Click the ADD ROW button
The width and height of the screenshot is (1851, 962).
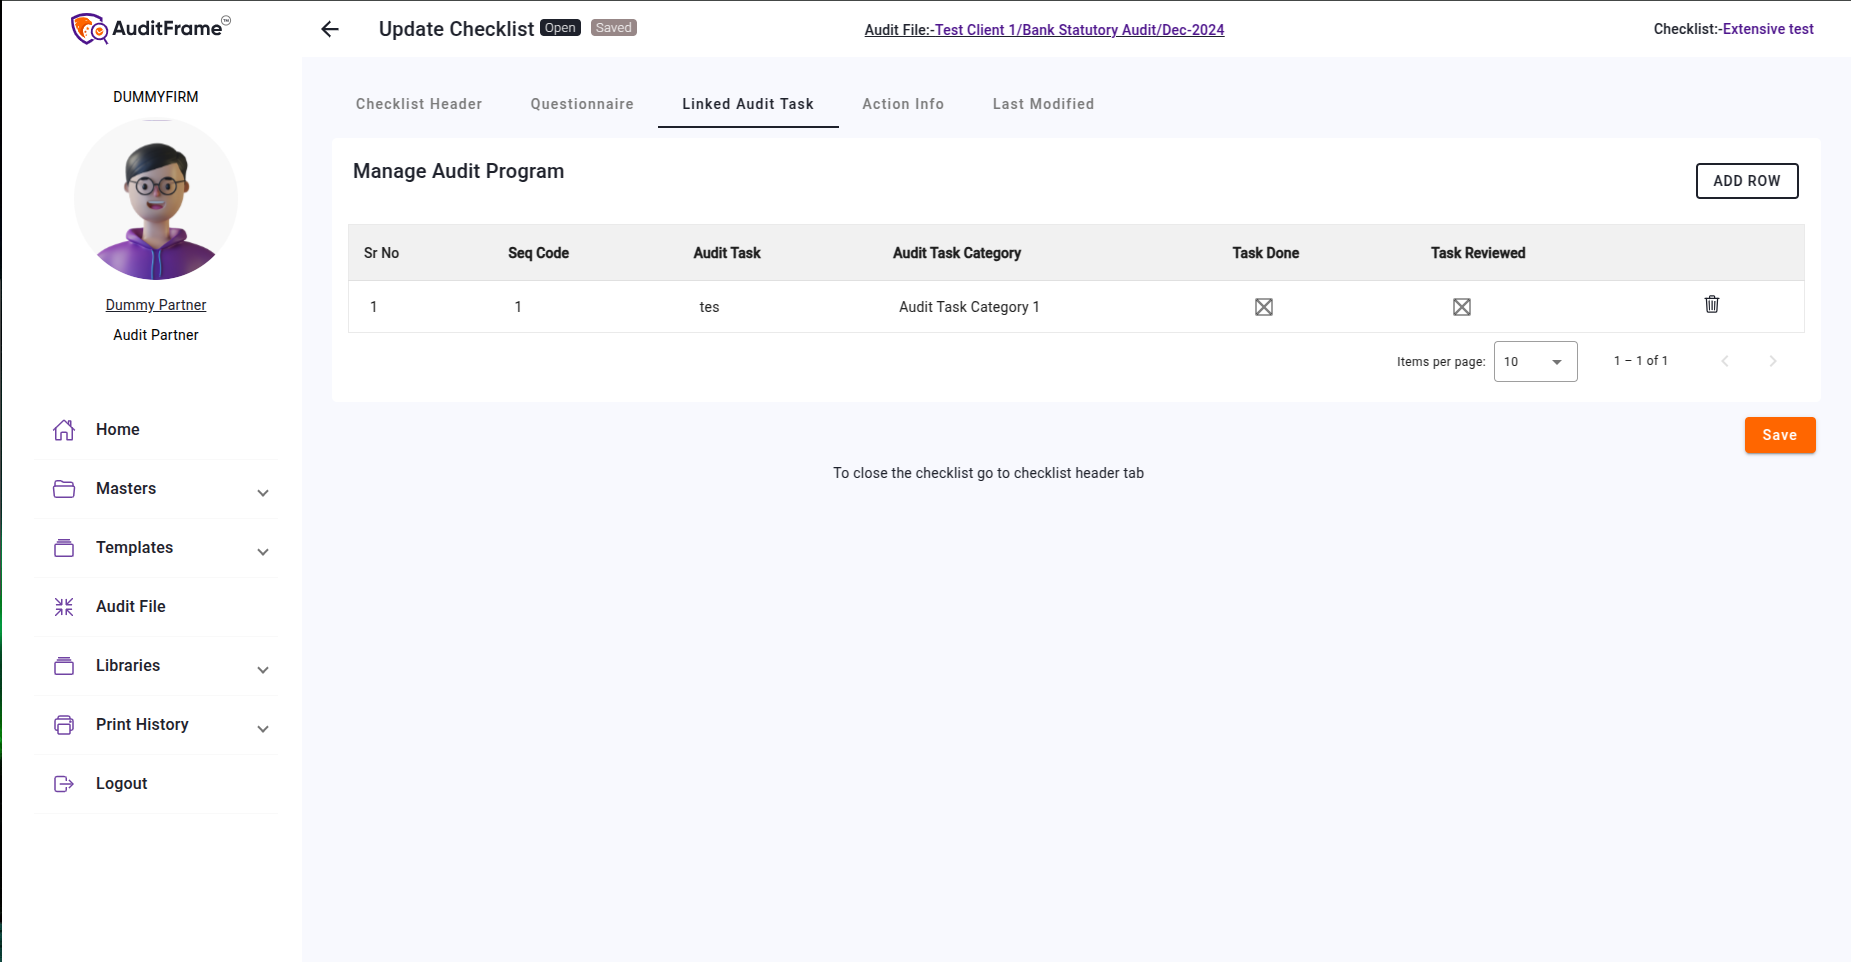coord(1746,181)
